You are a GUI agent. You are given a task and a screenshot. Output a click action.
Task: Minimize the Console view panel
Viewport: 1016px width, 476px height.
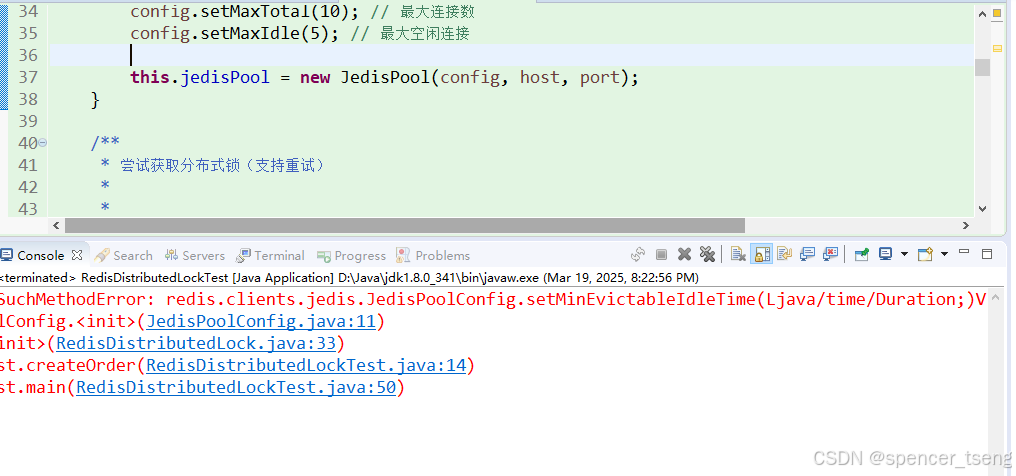[964, 251]
